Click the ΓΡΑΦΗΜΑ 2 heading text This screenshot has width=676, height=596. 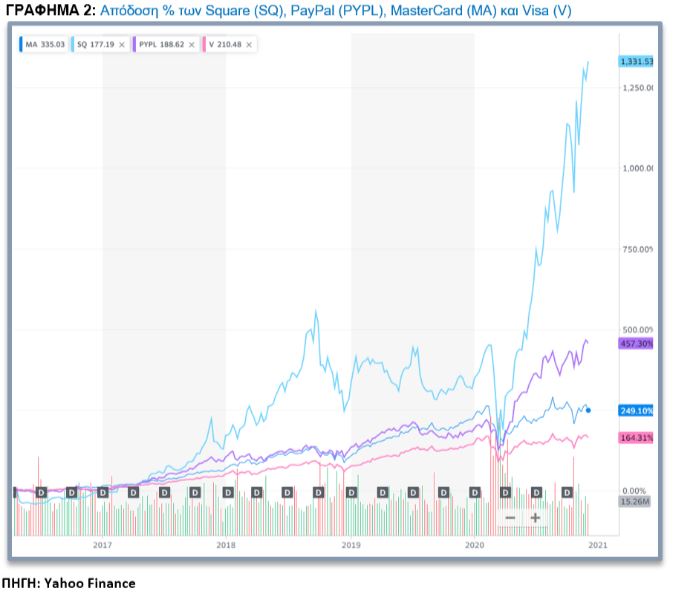[x=50, y=10]
